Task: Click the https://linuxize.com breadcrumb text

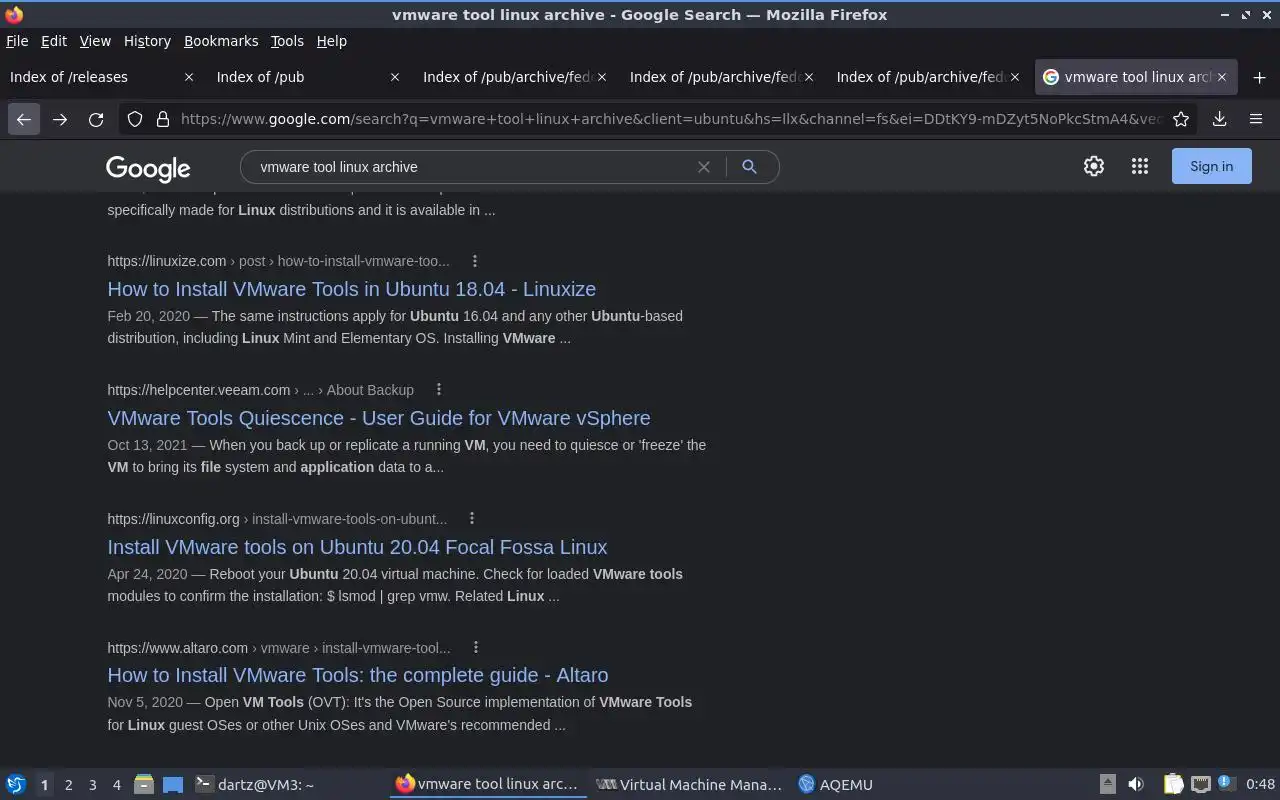Action: pos(167,261)
